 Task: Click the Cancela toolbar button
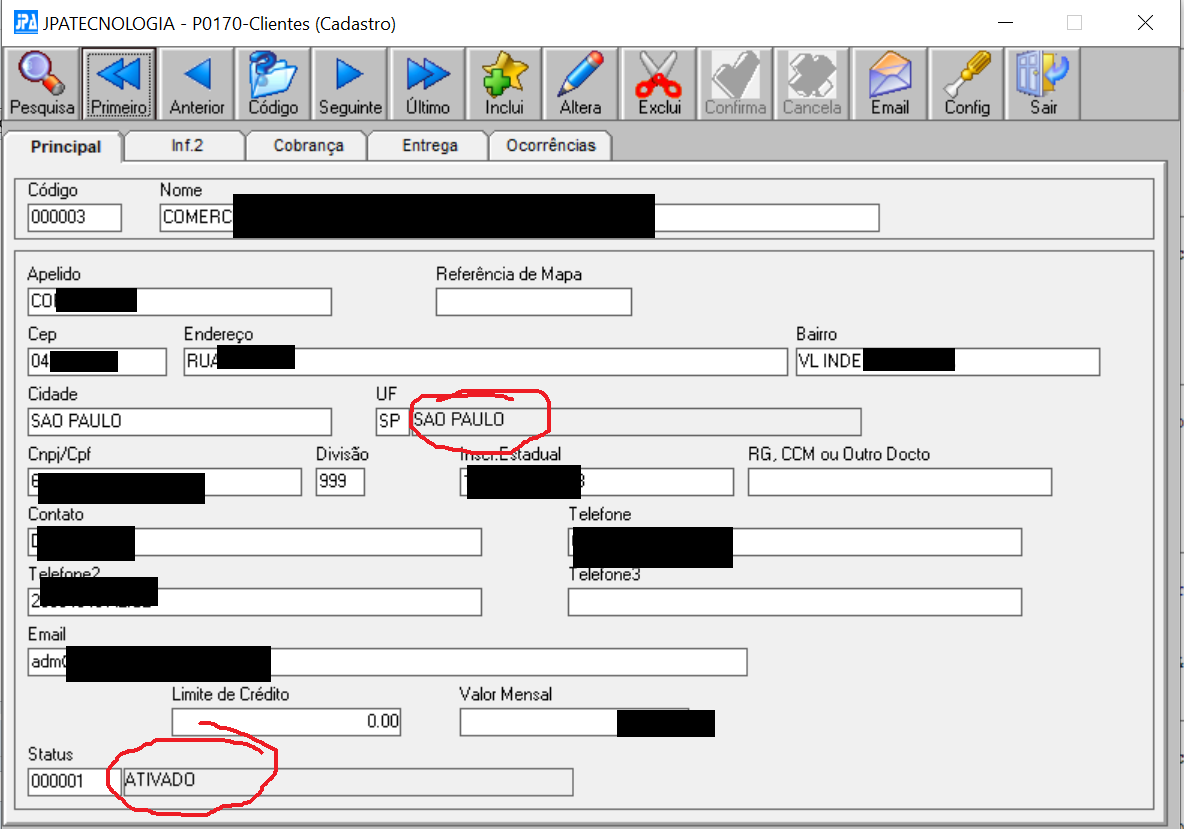812,83
